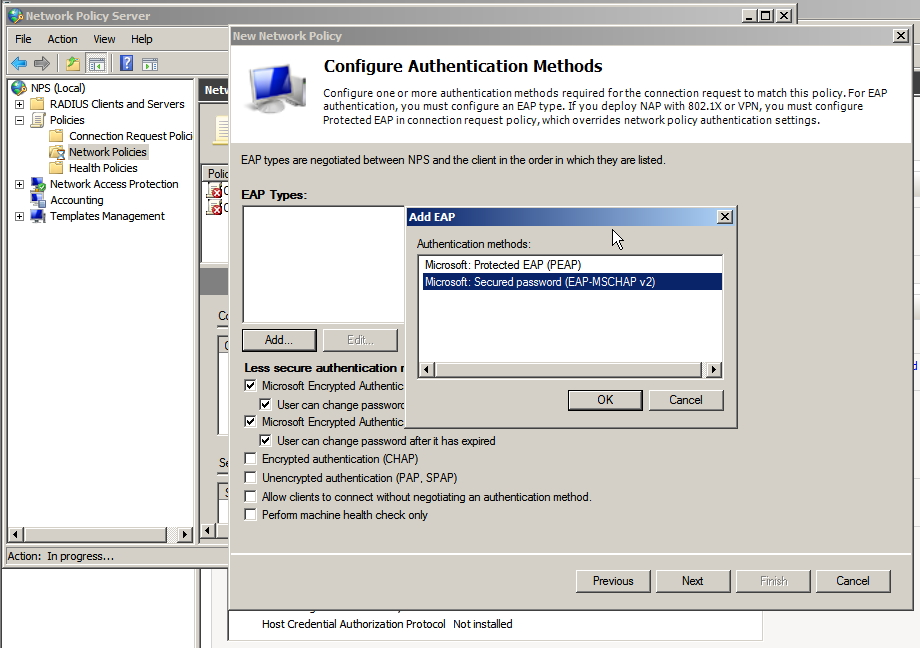Select Microsoft: Protected EAP (PEAP)
The image size is (920, 648).
(572, 265)
